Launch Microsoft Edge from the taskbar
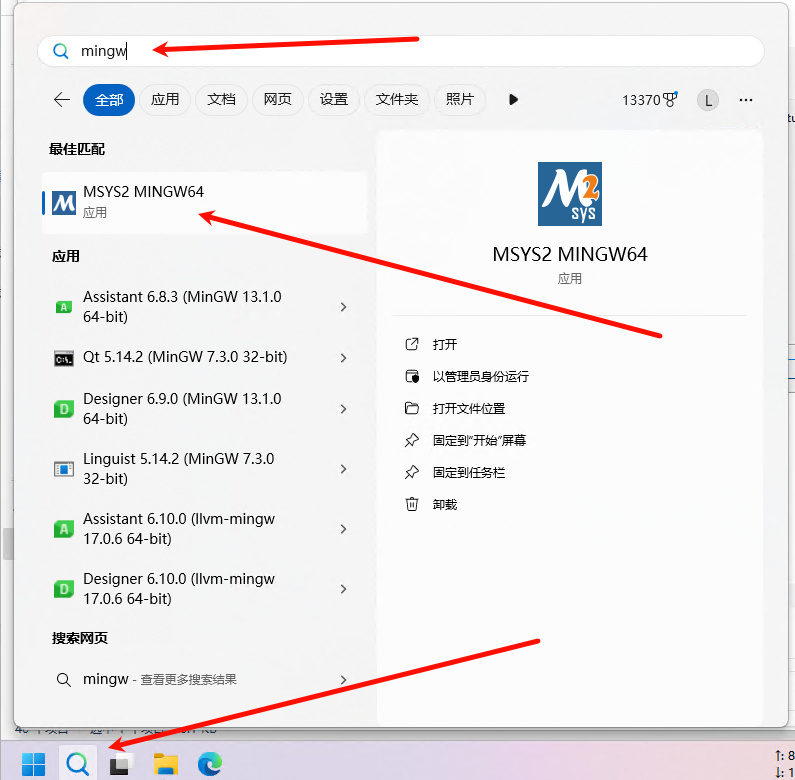The height and width of the screenshot is (780, 795). pyautogui.click(x=209, y=764)
